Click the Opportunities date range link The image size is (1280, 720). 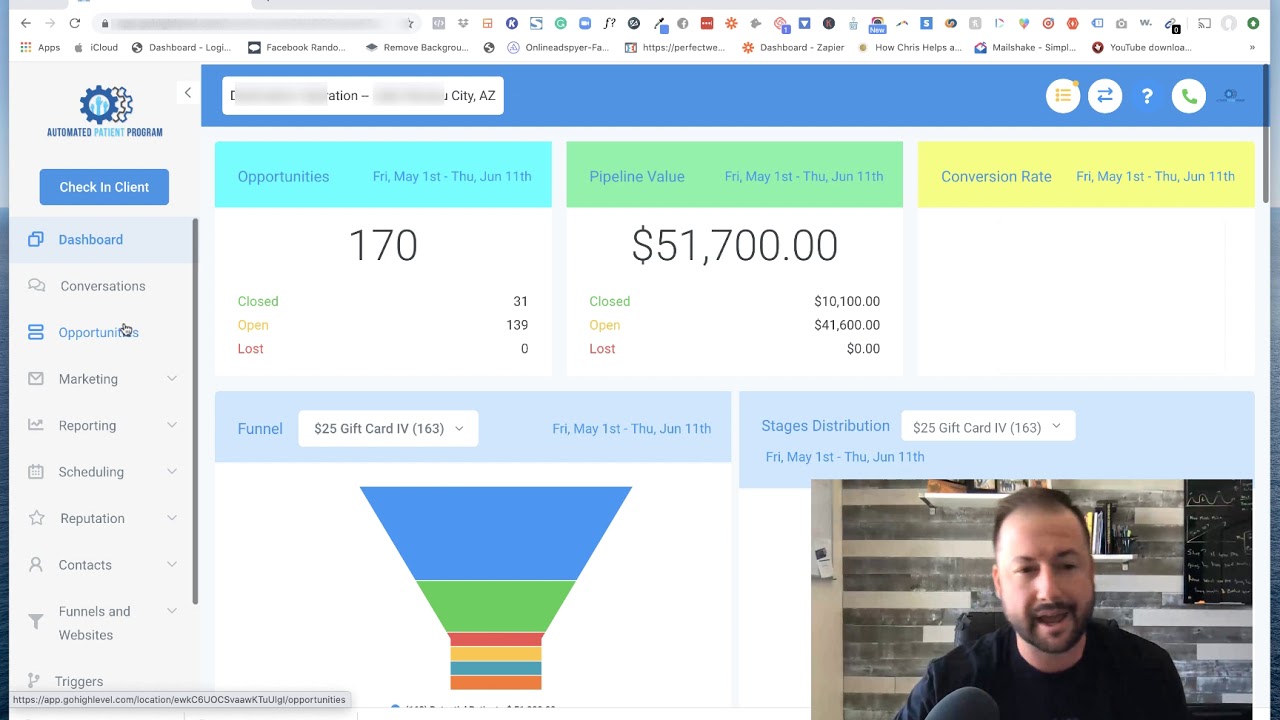point(451,176)
